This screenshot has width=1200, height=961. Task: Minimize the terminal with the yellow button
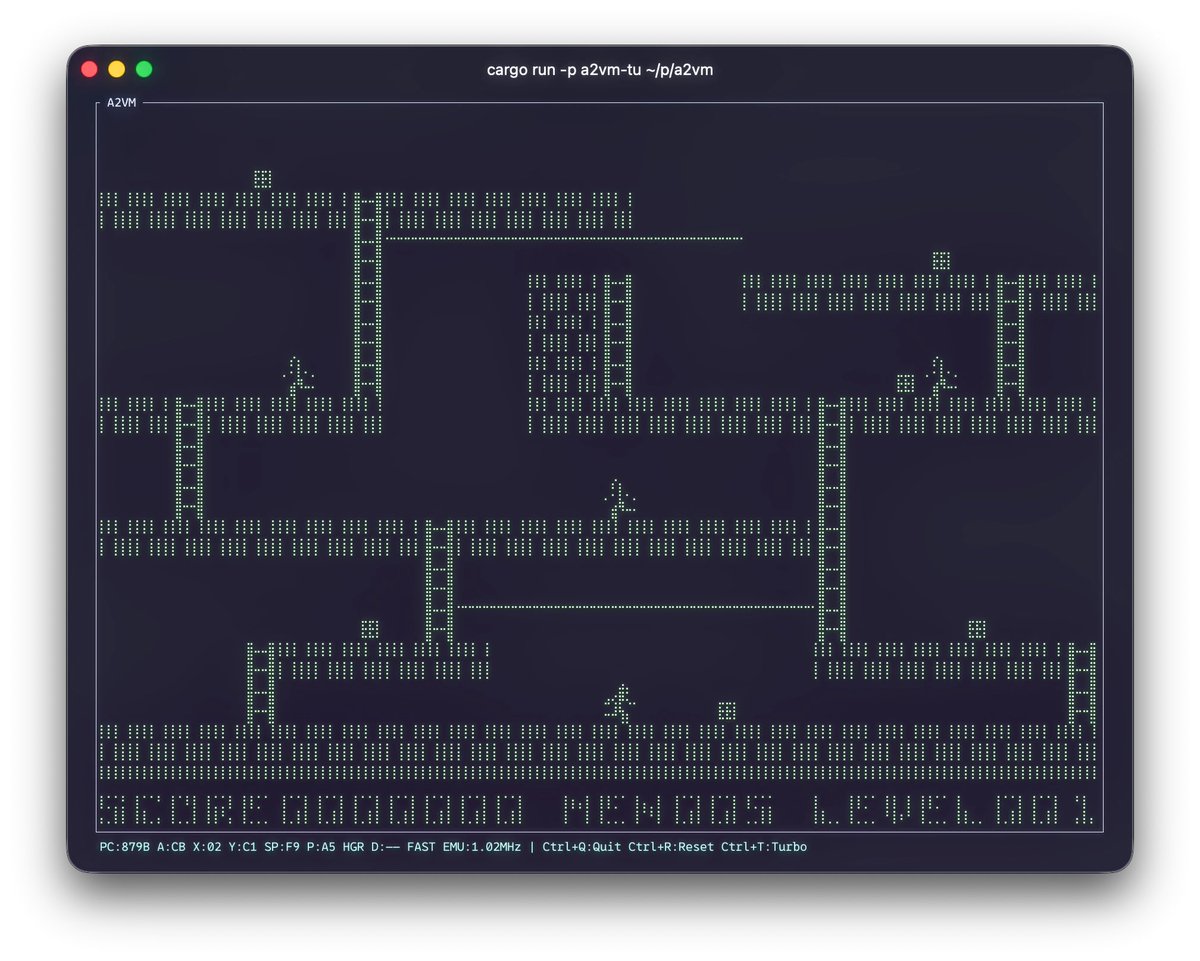[116, 69]
